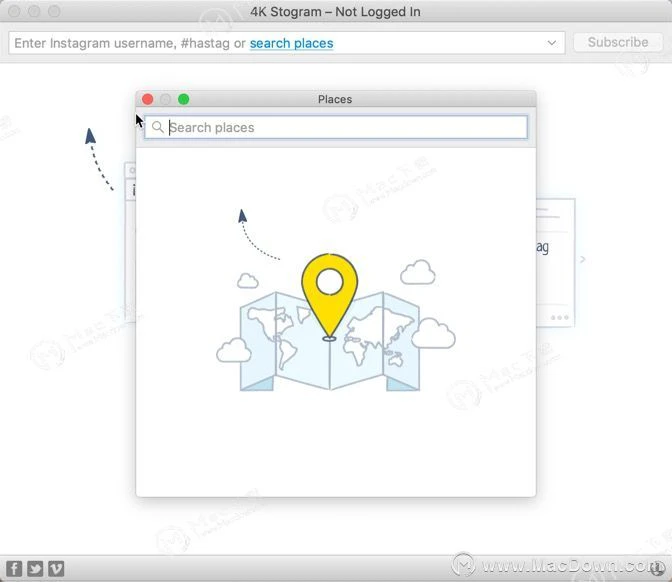
Task: Click the Instagram username input field
Action: 286,43
